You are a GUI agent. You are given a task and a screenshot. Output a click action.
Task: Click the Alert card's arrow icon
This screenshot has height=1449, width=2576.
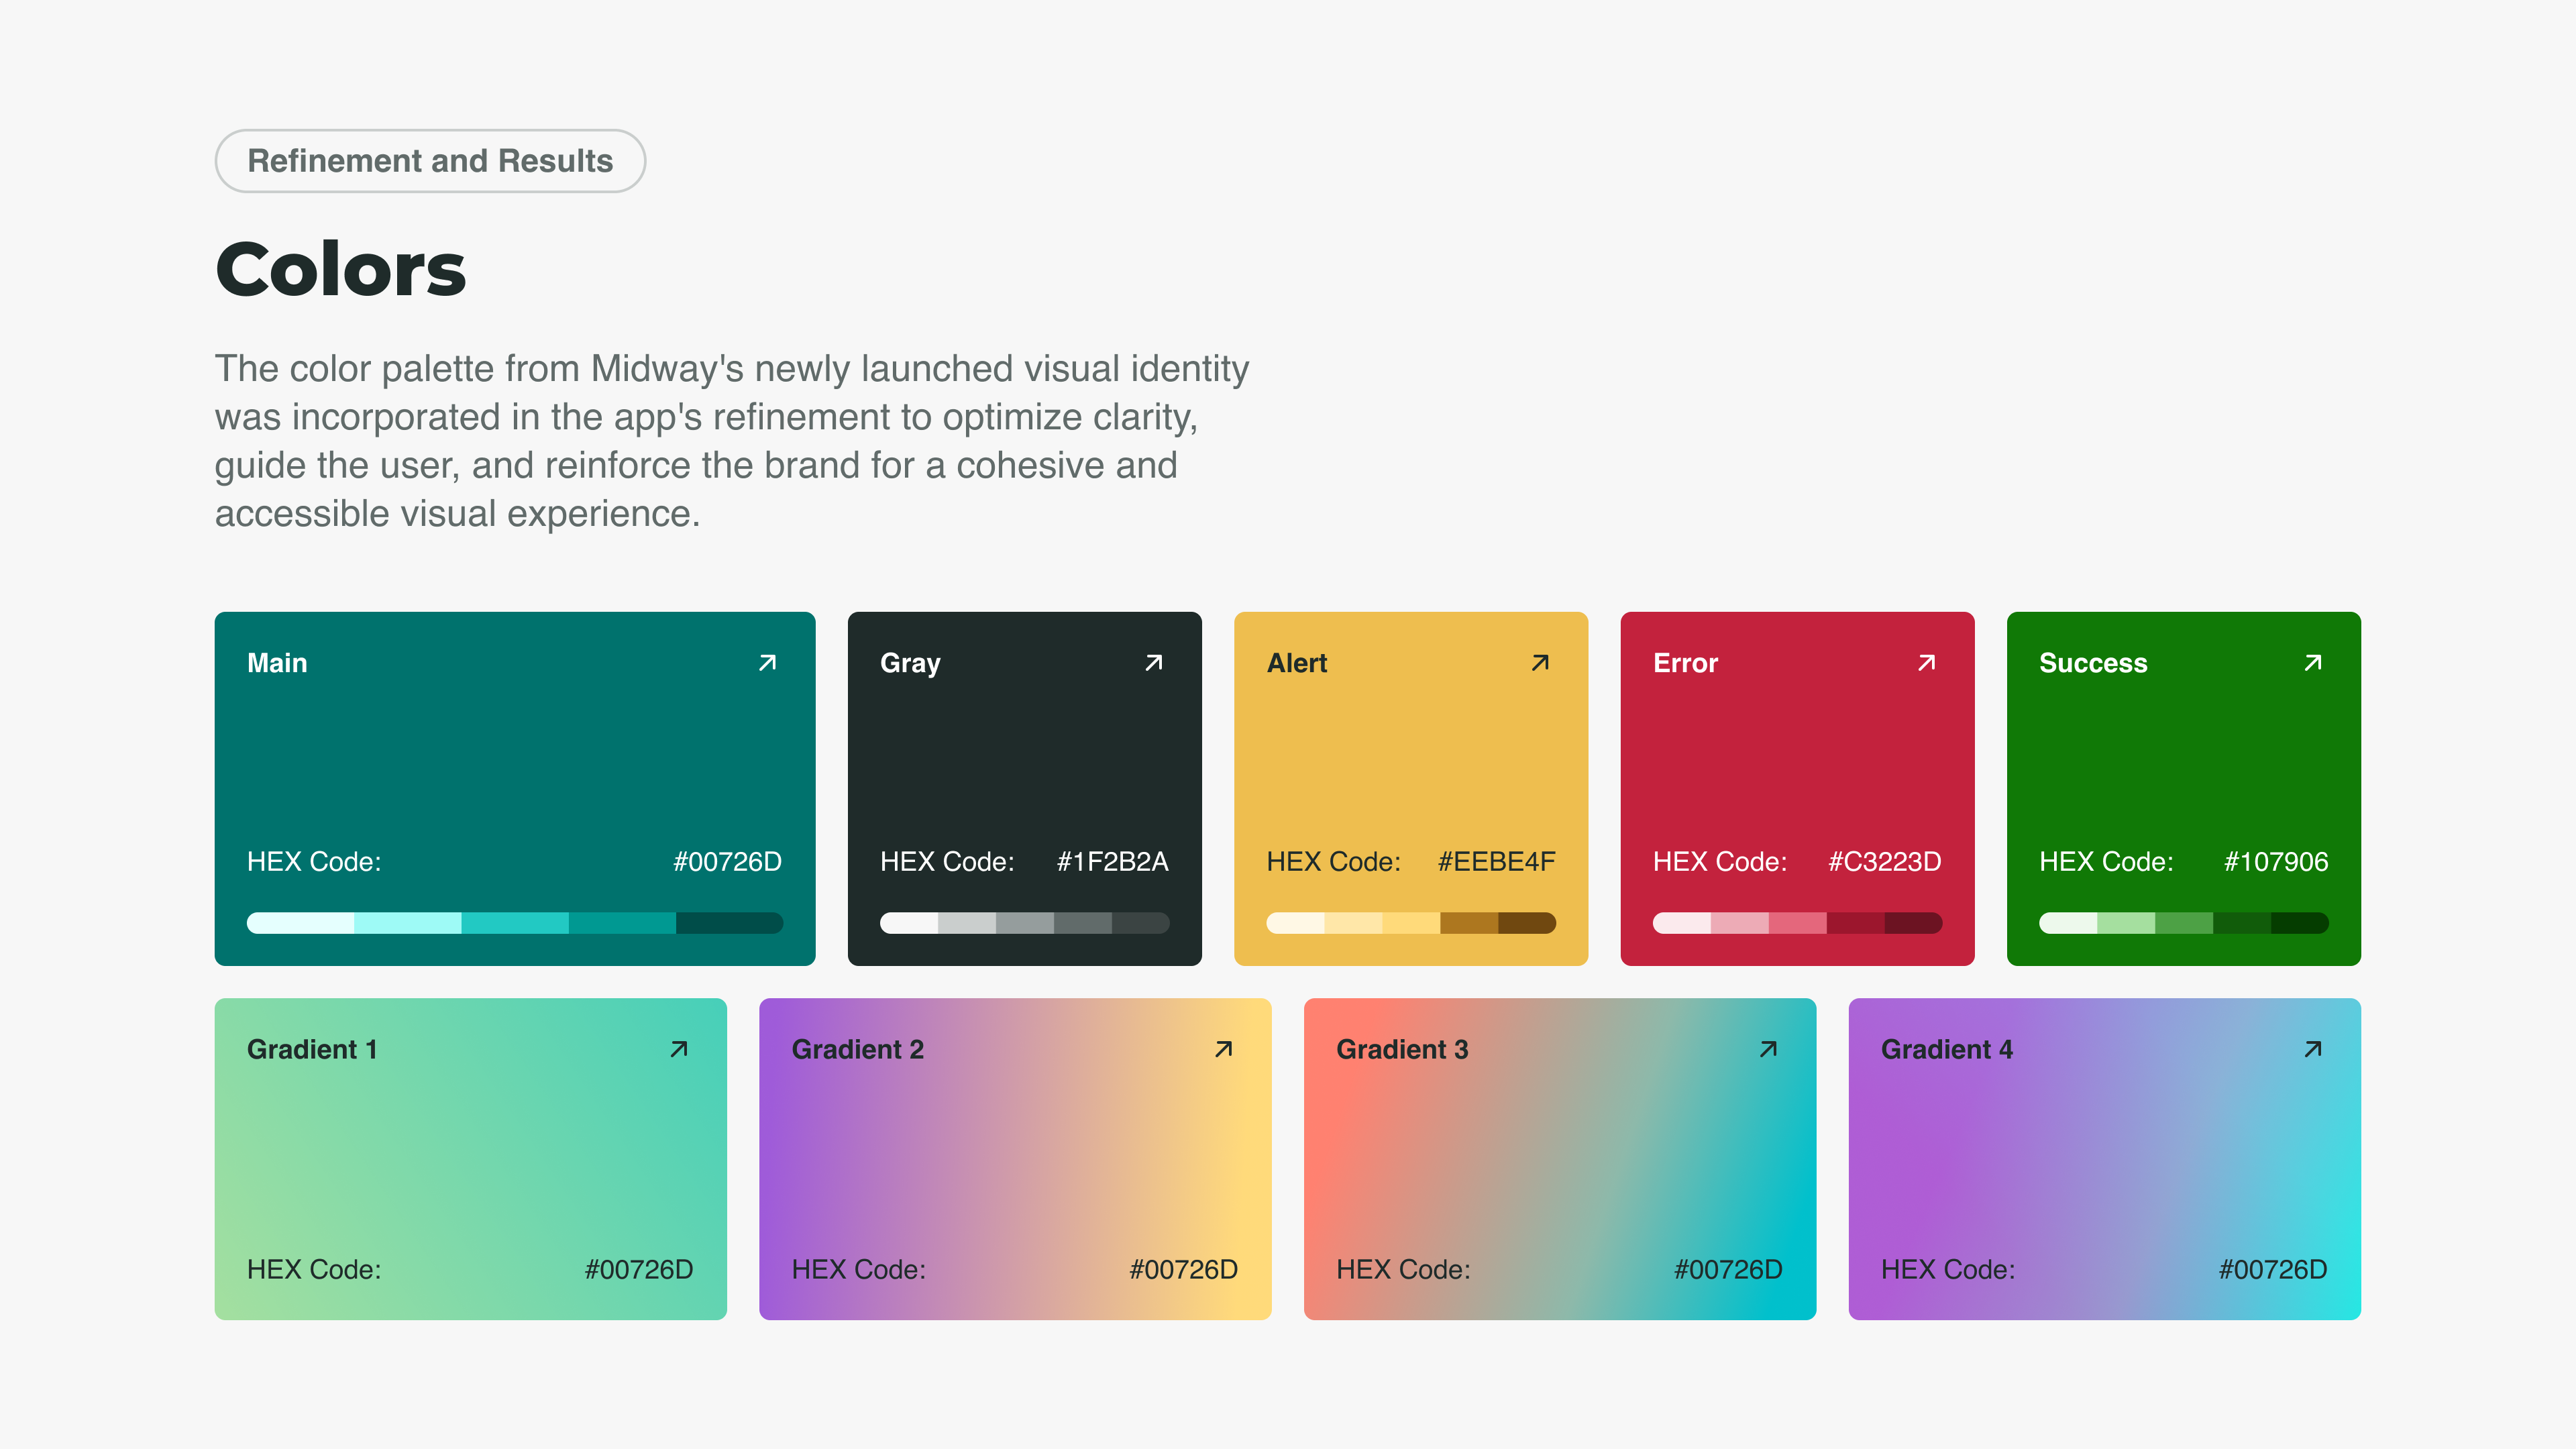pos(1540,663)
